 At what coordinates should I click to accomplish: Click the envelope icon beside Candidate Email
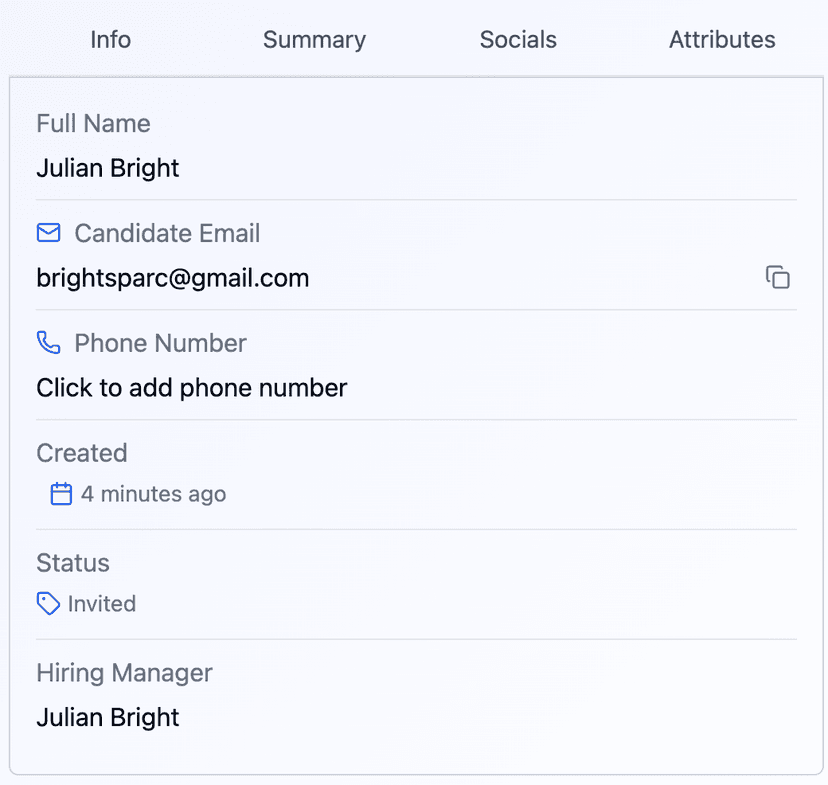(x=48, y=233)
